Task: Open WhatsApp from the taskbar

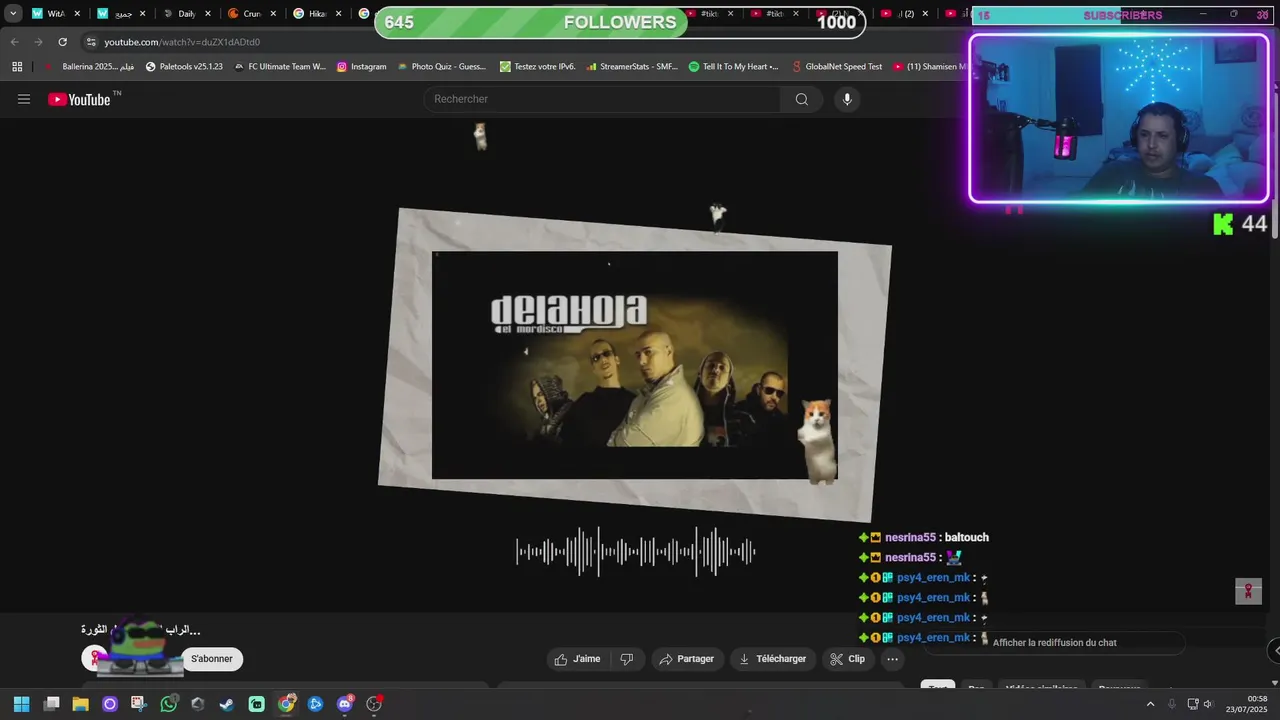Action: (x=168, y=704)
